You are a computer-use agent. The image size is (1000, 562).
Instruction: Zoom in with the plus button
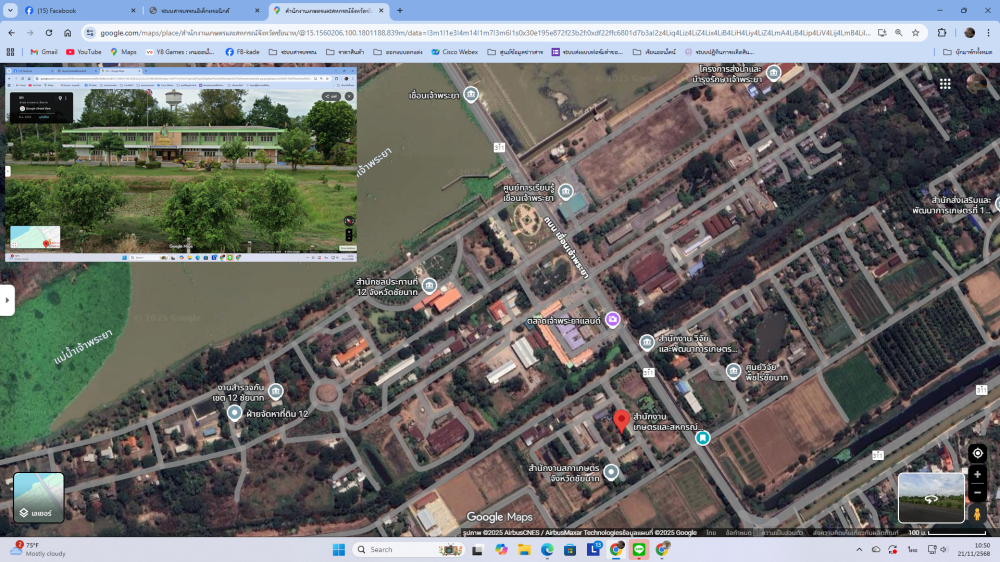tap(977, 474)
